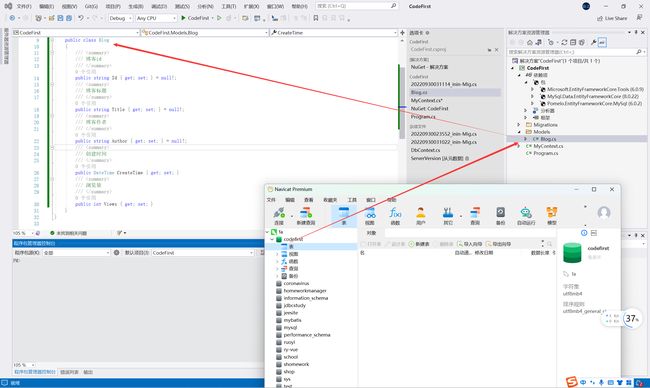The height and width of the screenshot is (388, 650).
Task: Open the Tools menu in Navicat
Action: (x=352, y=200)
